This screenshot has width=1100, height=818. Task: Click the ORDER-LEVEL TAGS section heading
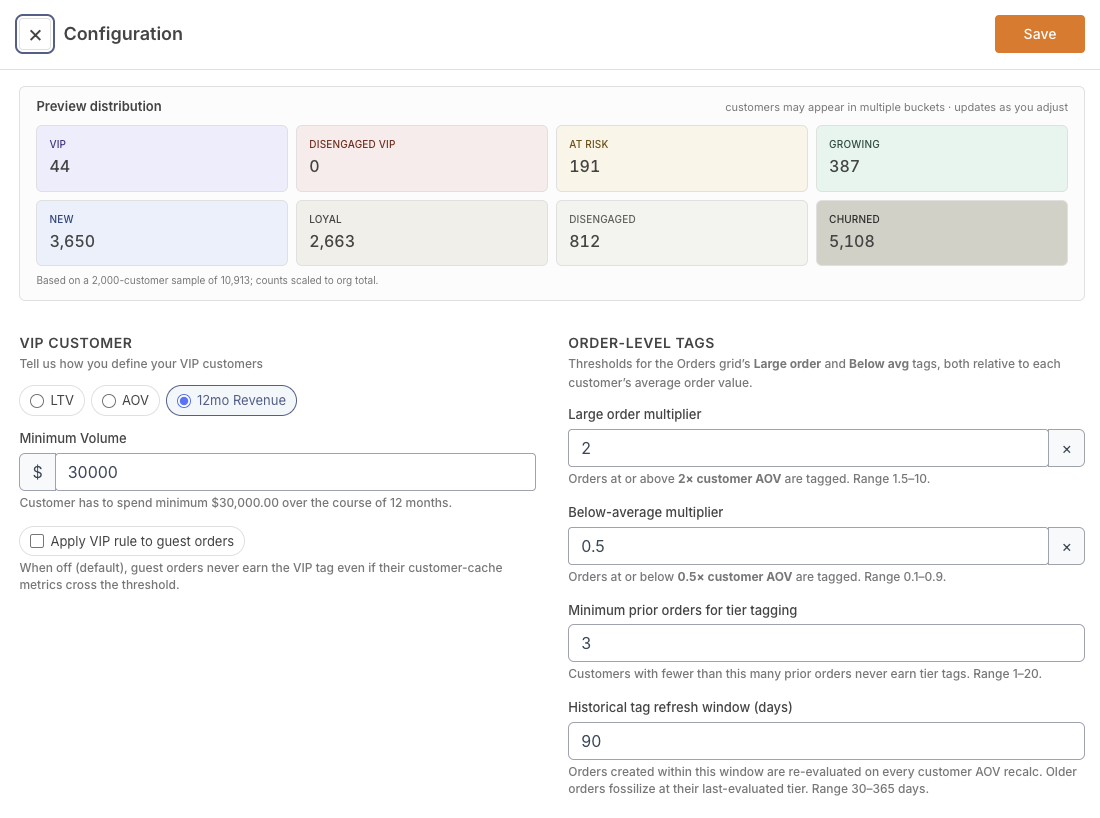[x=641, y=343]
